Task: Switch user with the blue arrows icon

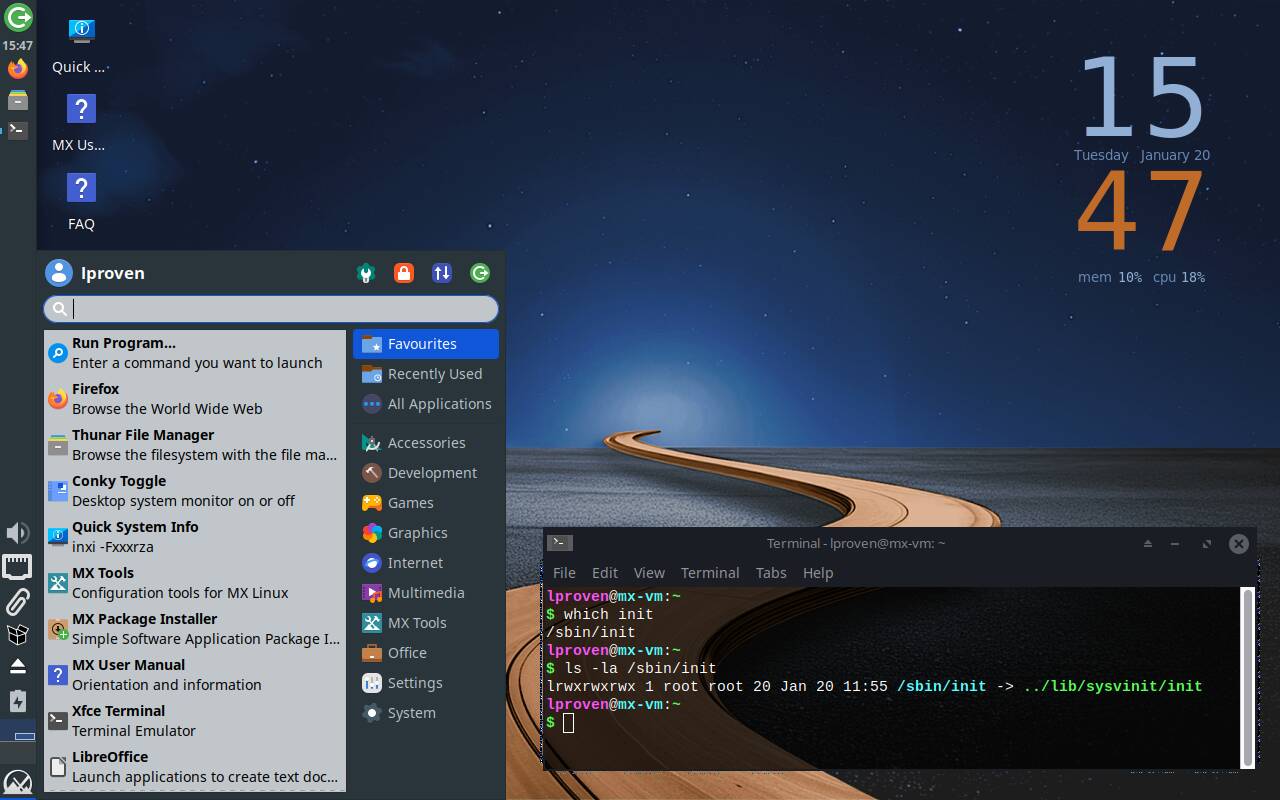Action: 442,272
